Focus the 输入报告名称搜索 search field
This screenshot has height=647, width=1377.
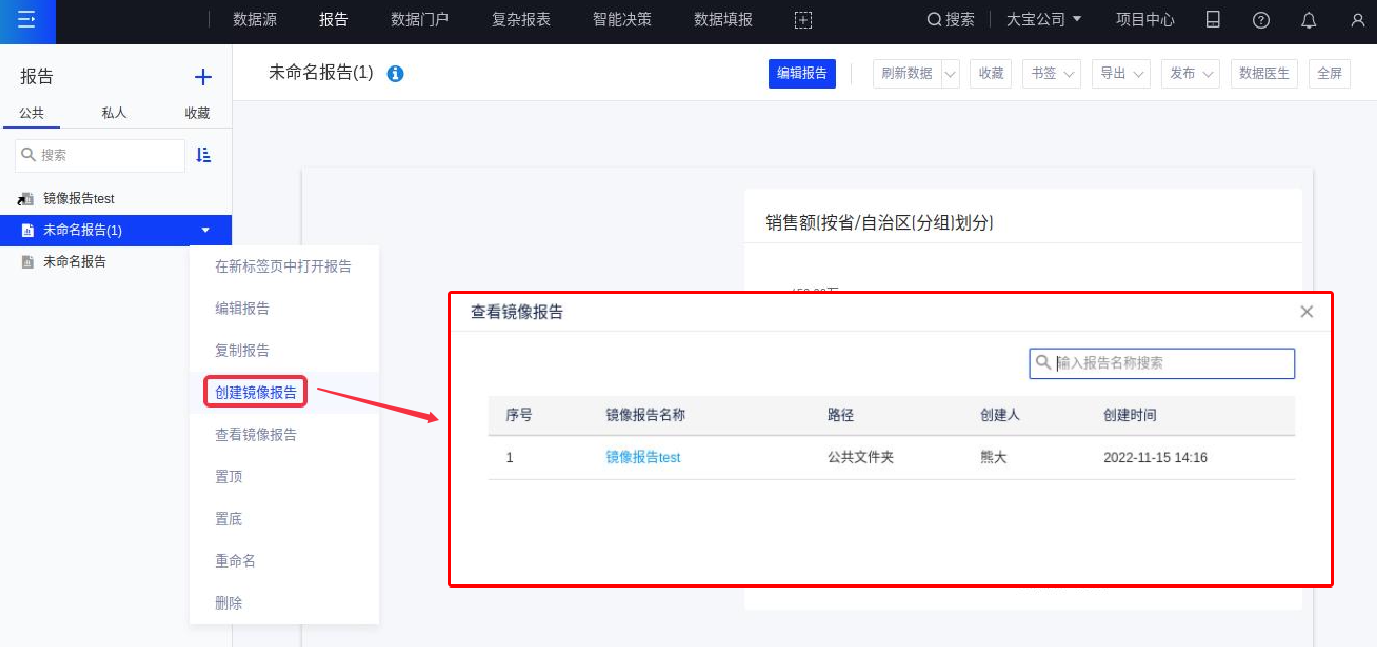pyautogui.click(x=1170, y=363)
